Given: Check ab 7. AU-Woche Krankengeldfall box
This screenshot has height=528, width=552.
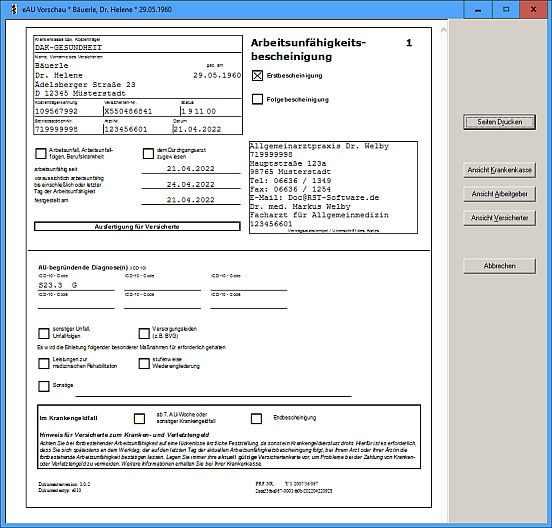Looking at the screenshot, I should [x=139, y=419].
